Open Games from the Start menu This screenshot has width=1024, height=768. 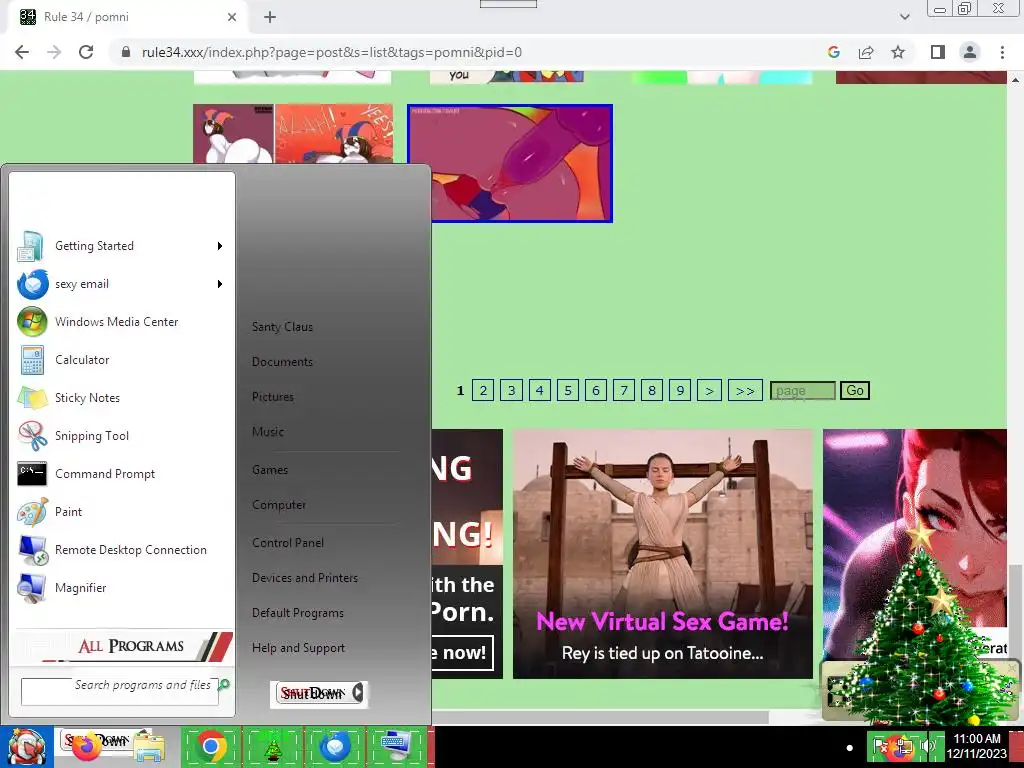[x=270, y=470]
